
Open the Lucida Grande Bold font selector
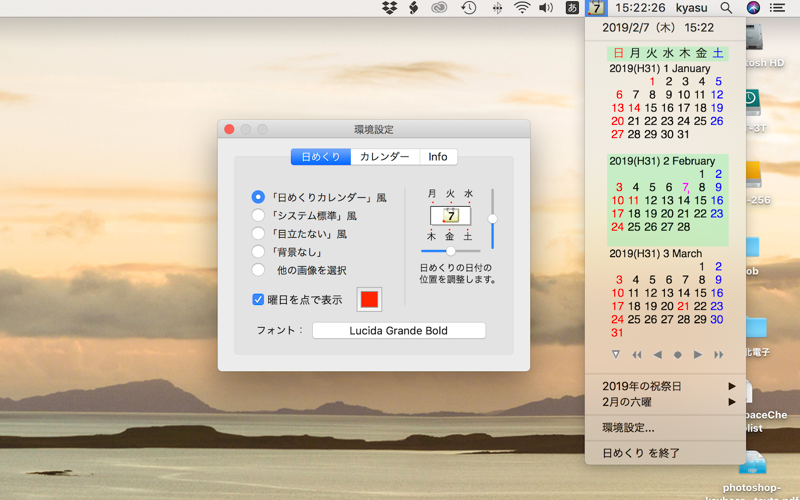click(399, 331)
